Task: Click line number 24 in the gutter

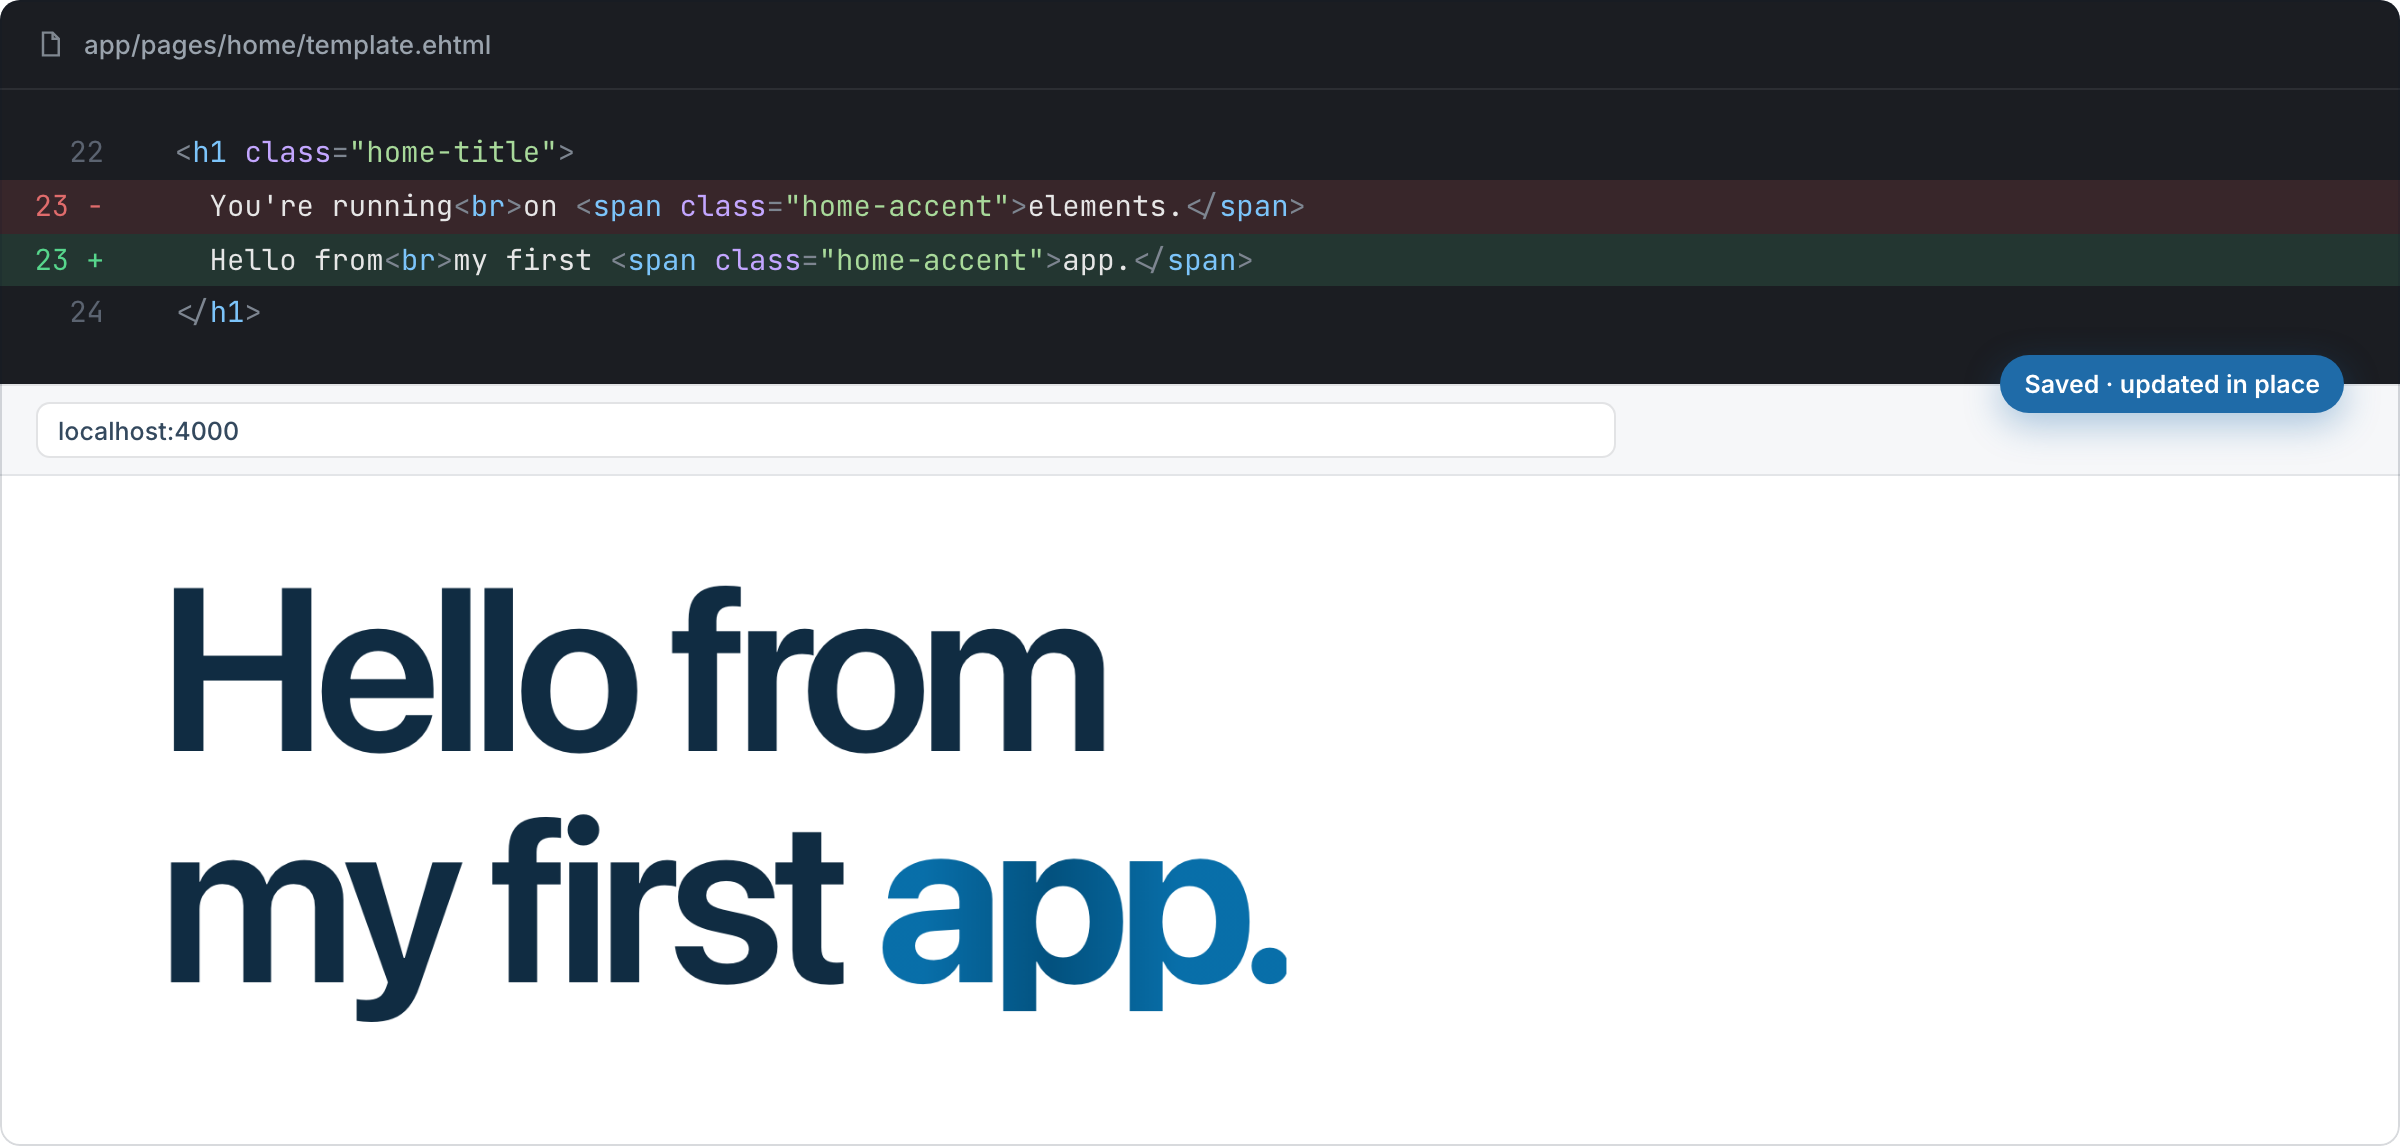Action: point(86,312)
